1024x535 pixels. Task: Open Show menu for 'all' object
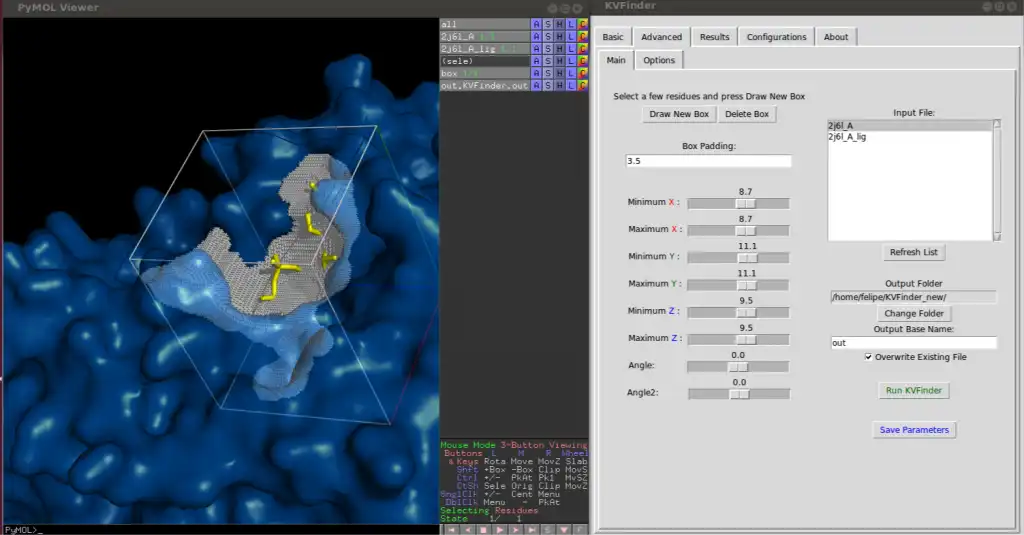(548, 24)
